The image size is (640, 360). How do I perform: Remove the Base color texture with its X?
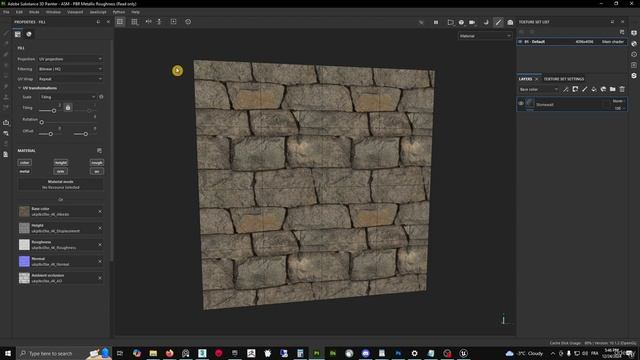pos(100,211)
